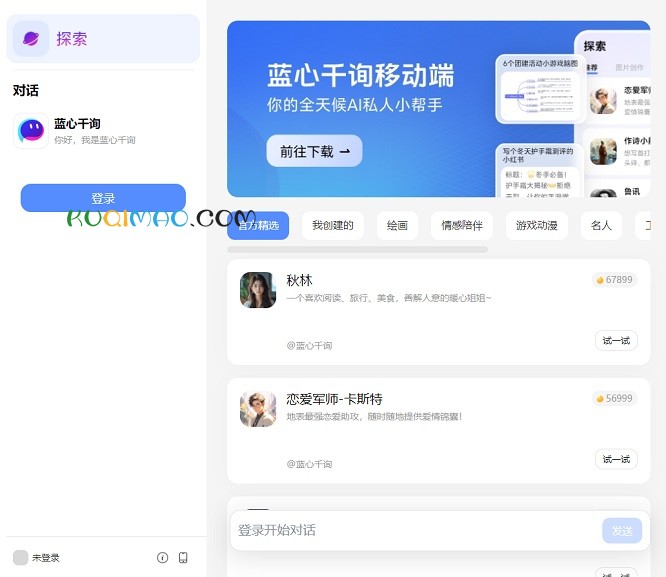666x577 pixels.
Task: Focus the 登录开始对话 input field
Action: coord(416,530)
